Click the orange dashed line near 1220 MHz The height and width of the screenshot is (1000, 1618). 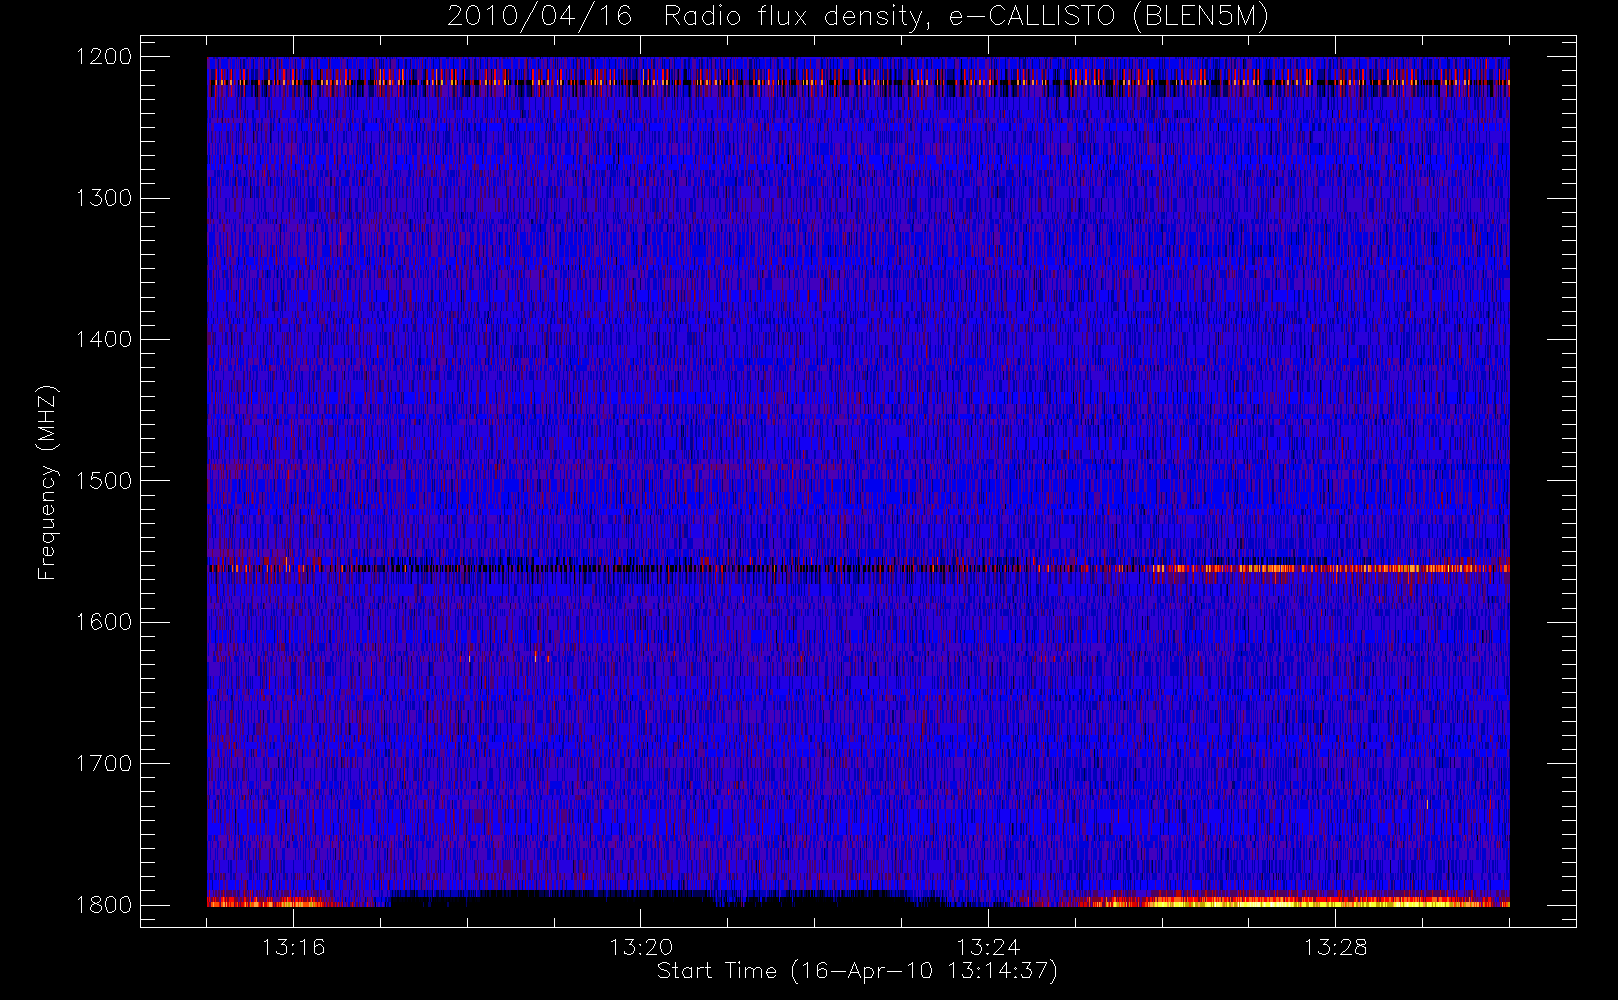click(x=858, y=82)
